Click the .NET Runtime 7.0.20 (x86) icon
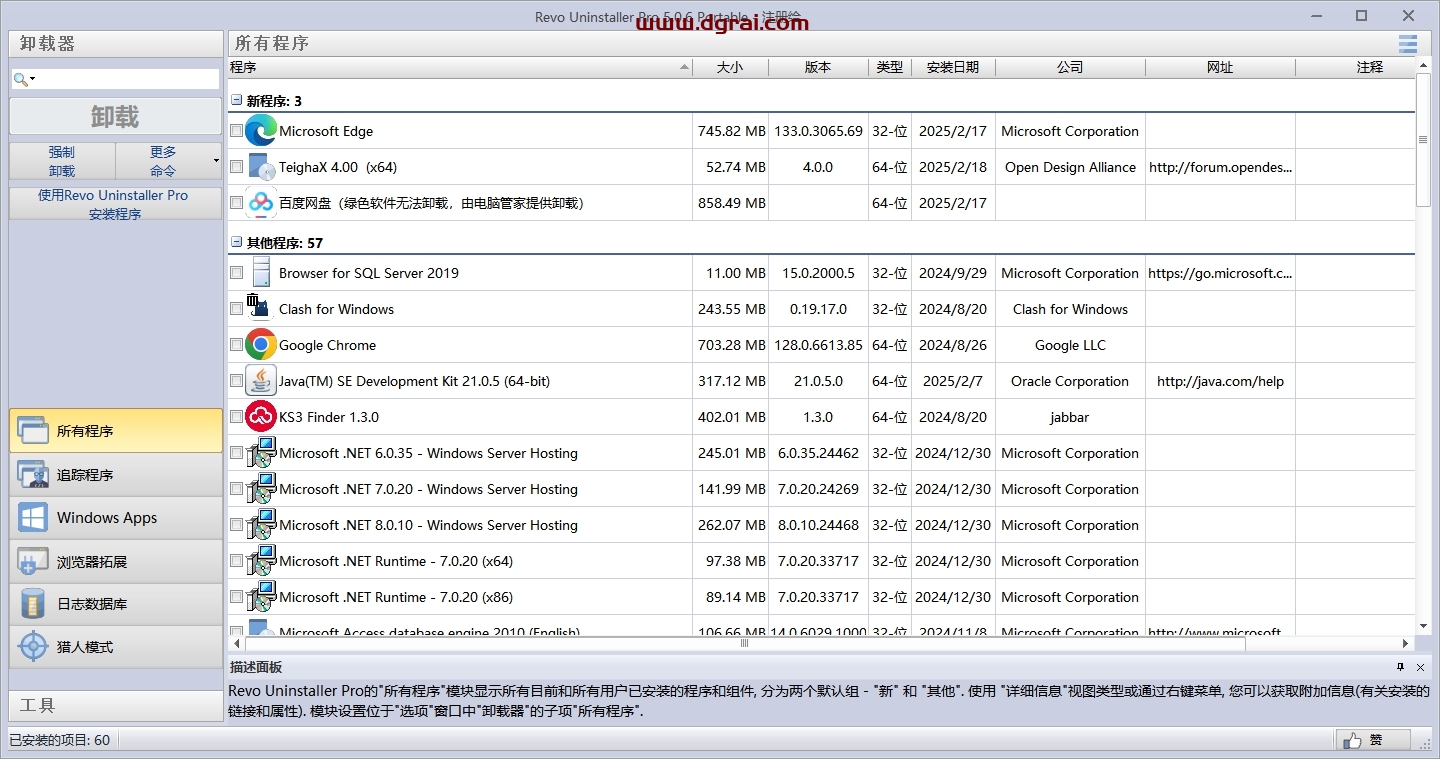1440x759 pixels. point(261,597)
